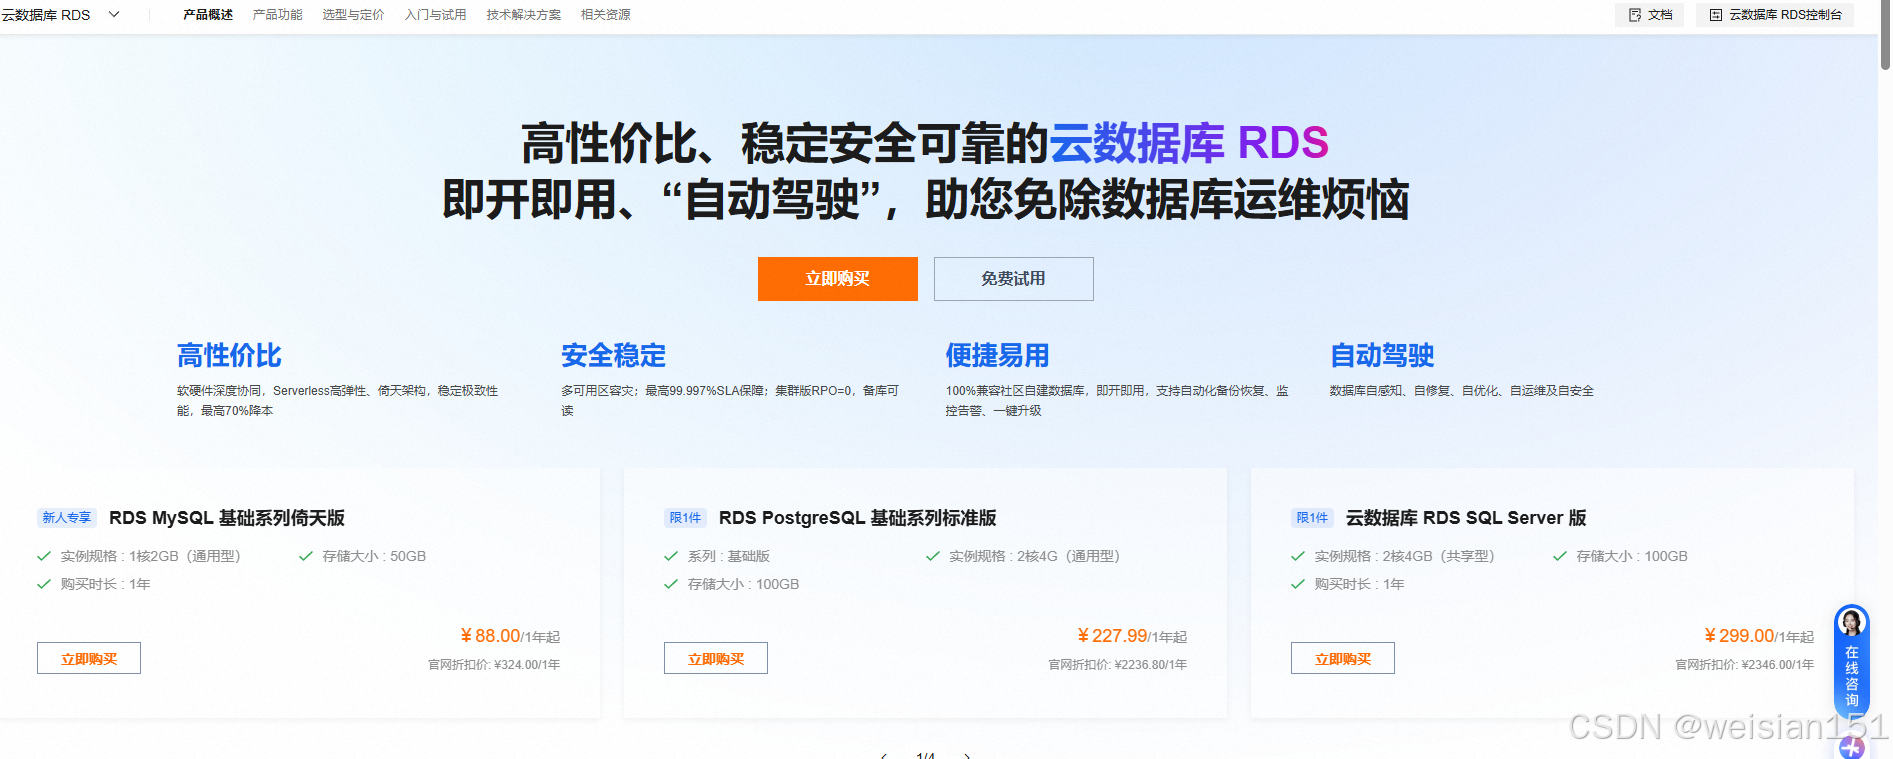Switch to the 产品功能 tab
Screen dimensions: 1893x759
277,15
